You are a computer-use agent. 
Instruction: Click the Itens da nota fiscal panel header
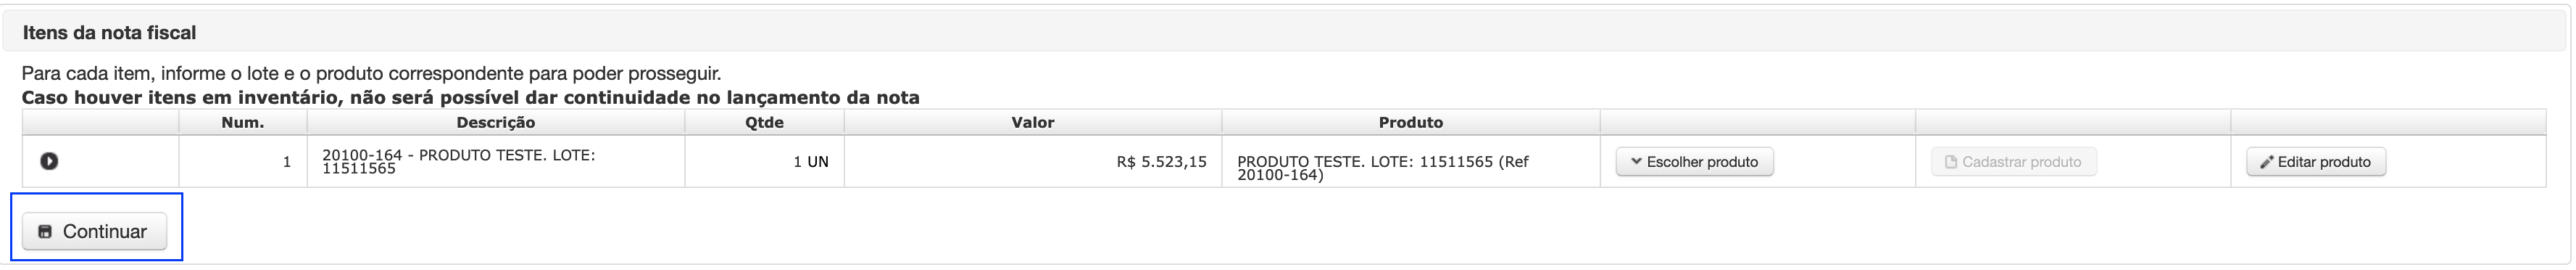point(1286,32)
